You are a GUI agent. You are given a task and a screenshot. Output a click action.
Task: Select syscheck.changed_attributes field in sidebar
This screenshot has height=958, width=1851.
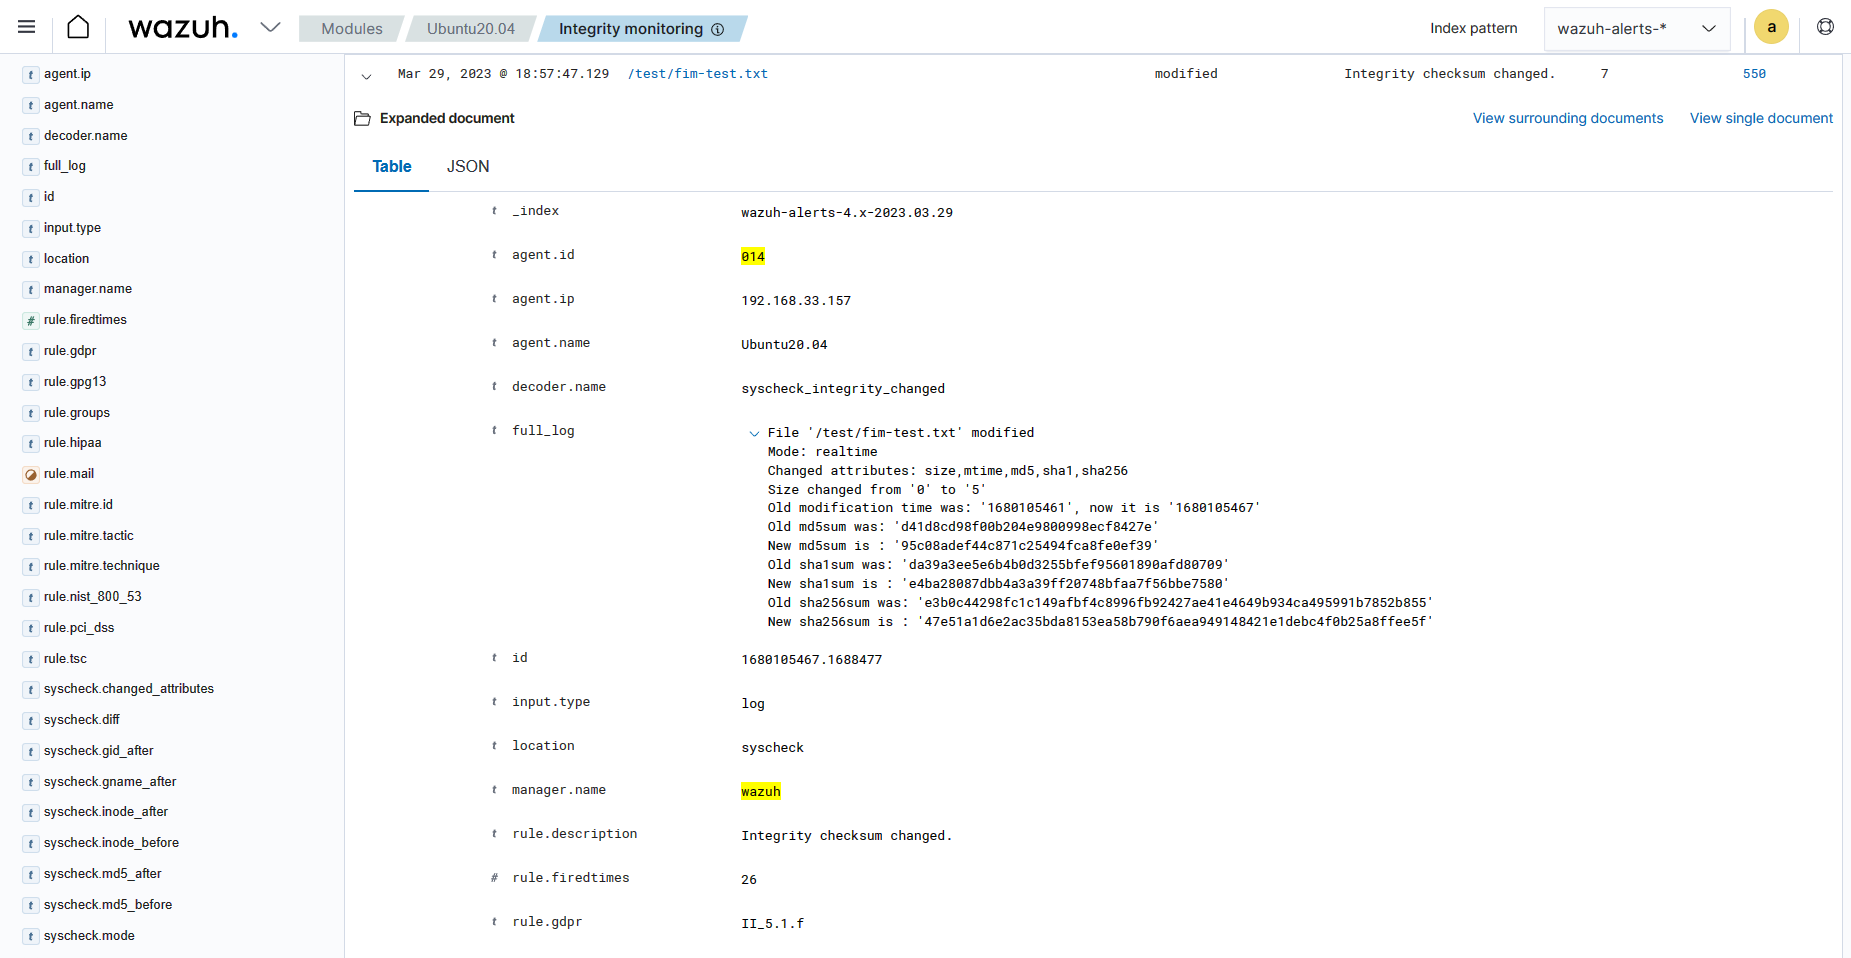tap(128, 689)
